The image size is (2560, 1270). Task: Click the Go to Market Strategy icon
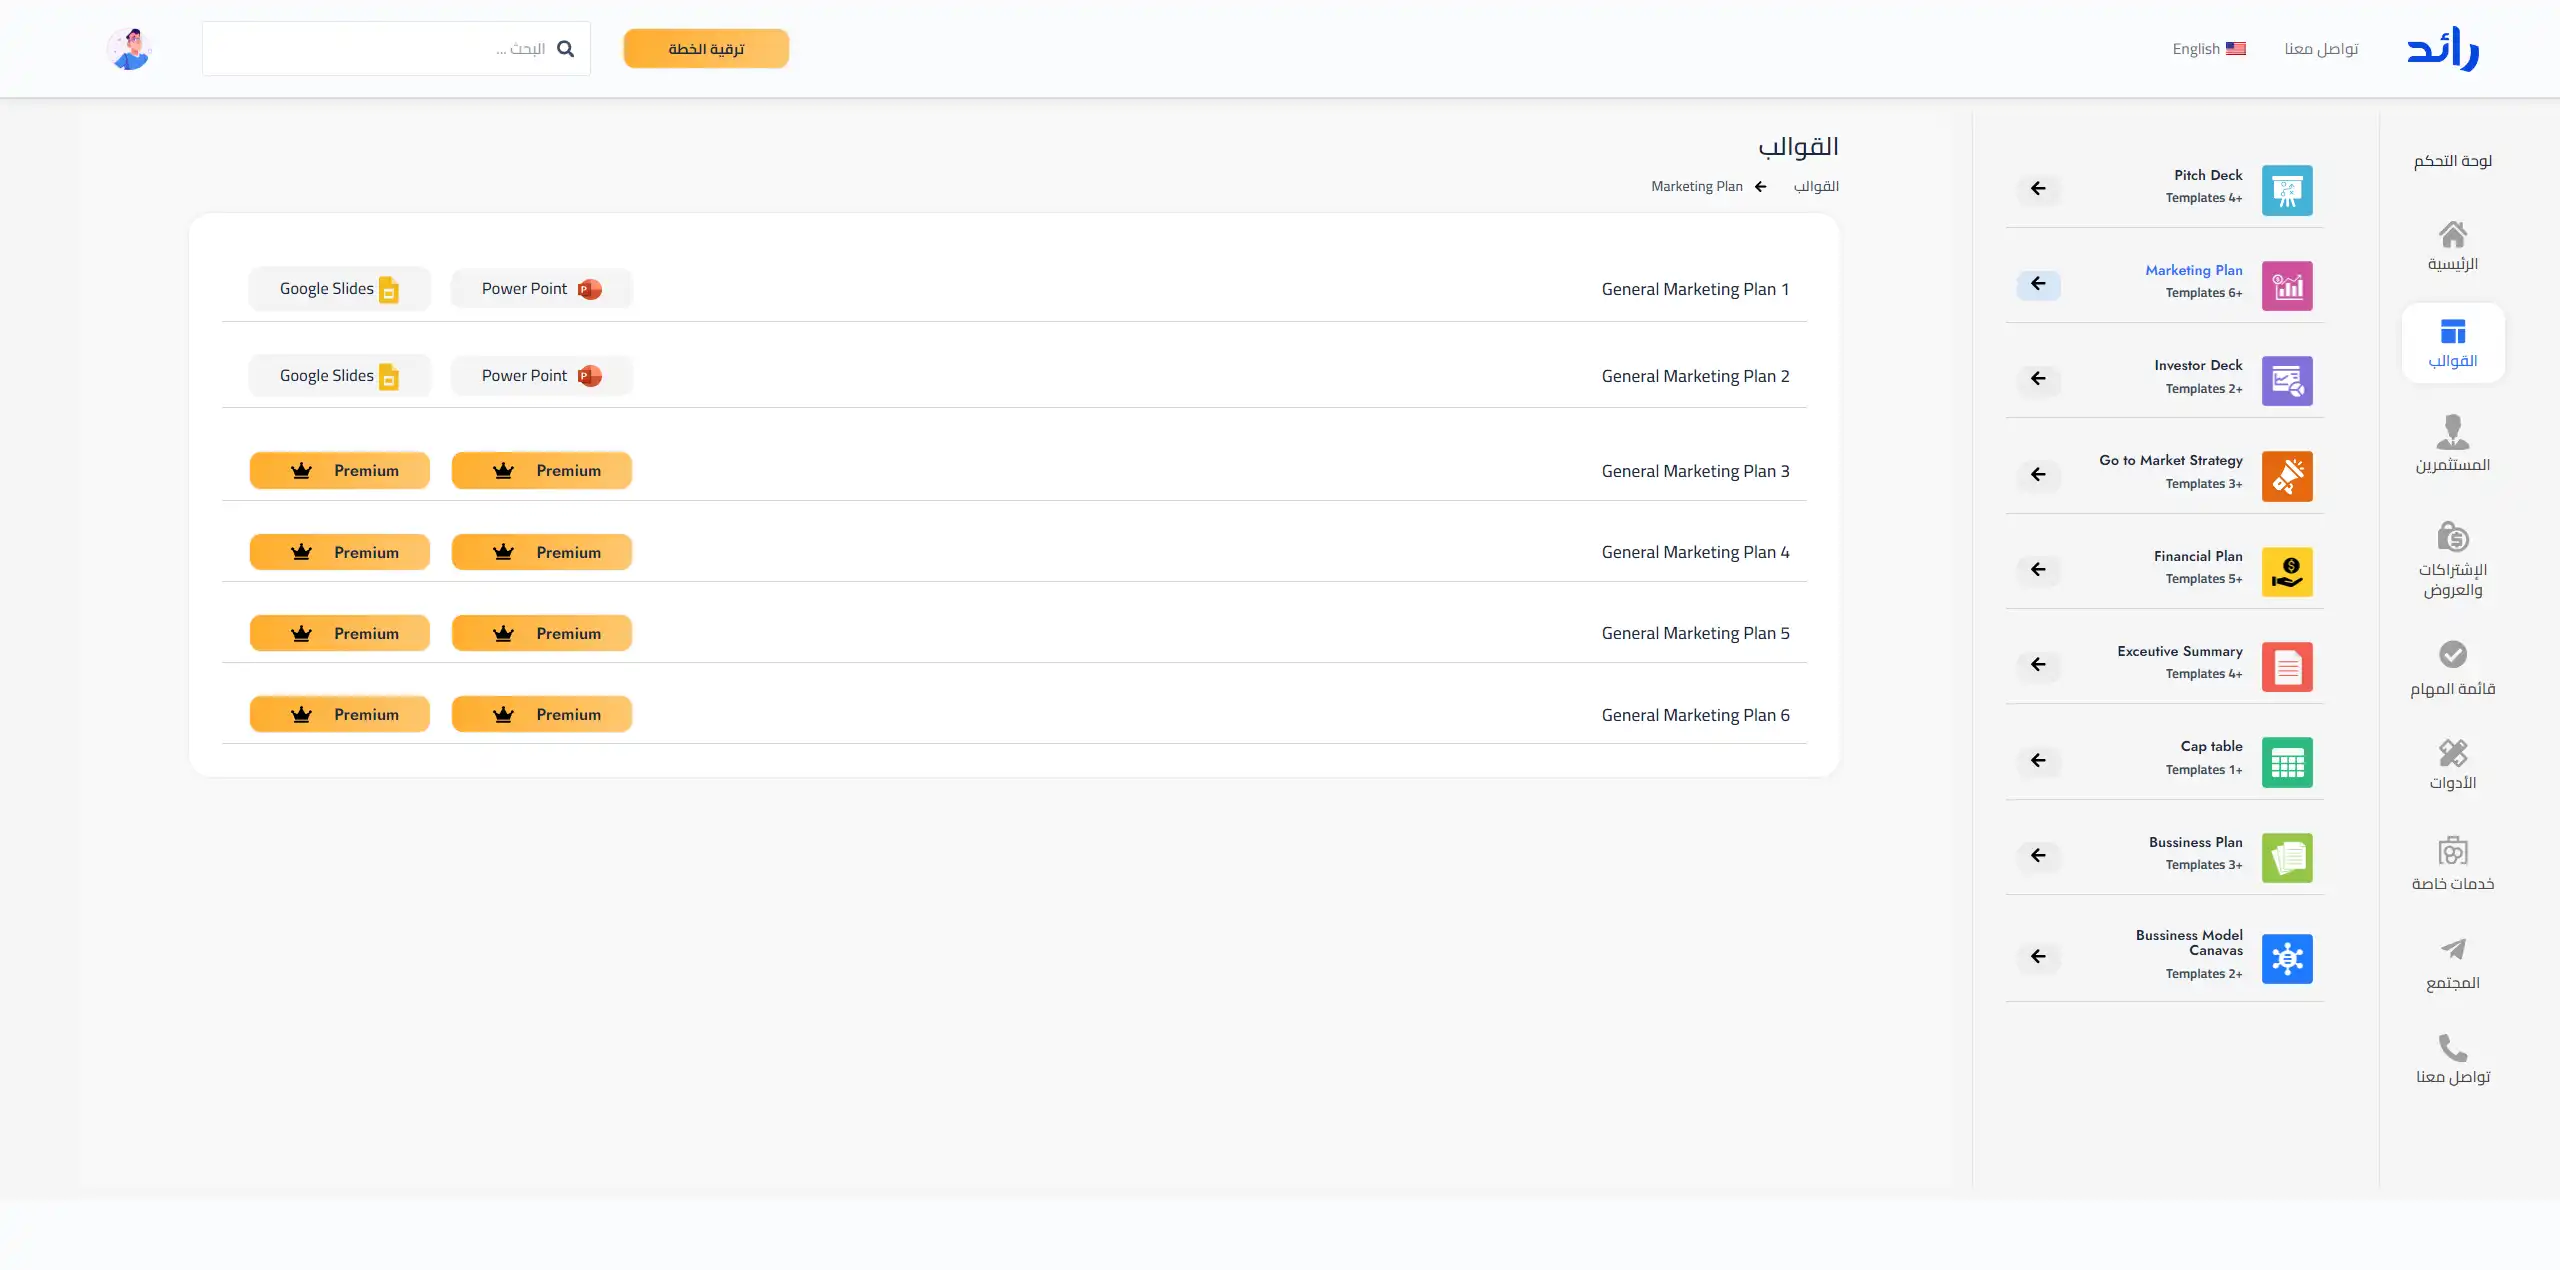point(2287,476)
